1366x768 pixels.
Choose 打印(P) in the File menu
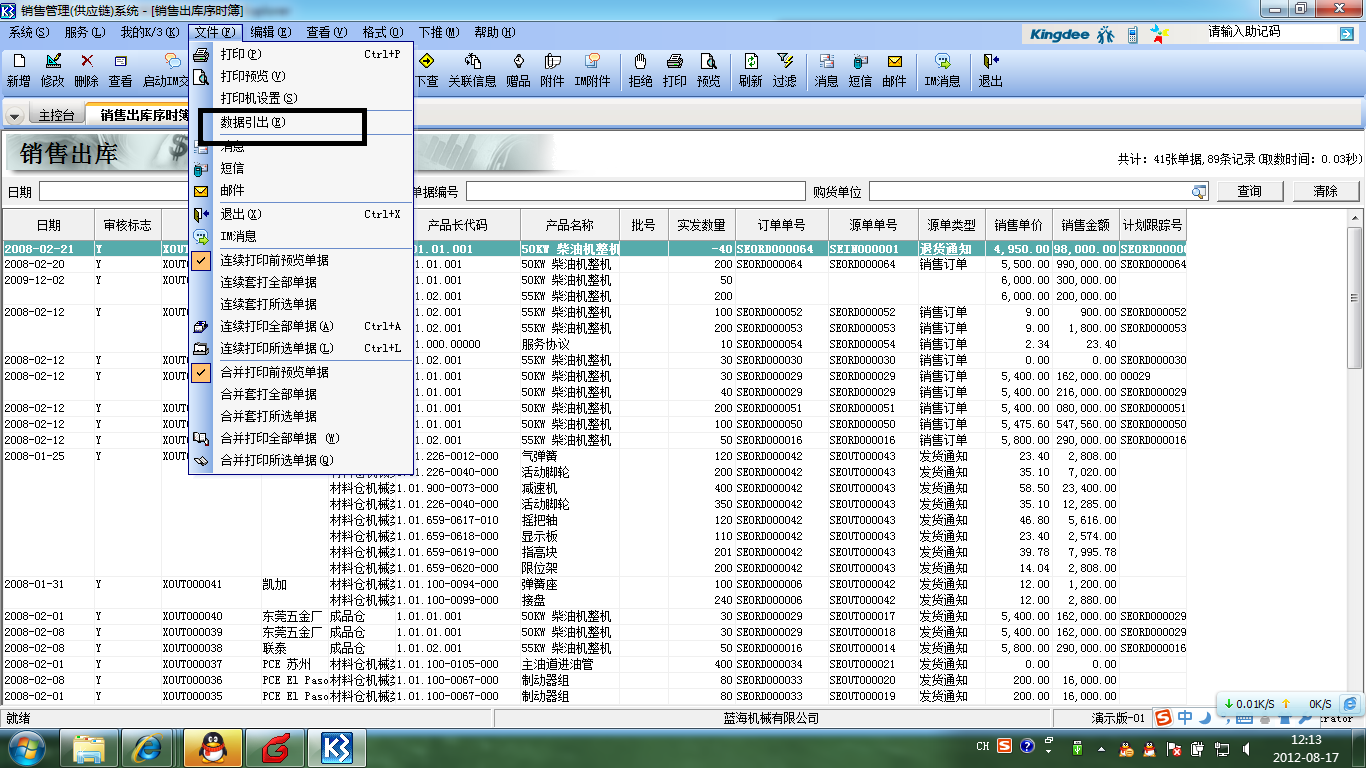301,54
